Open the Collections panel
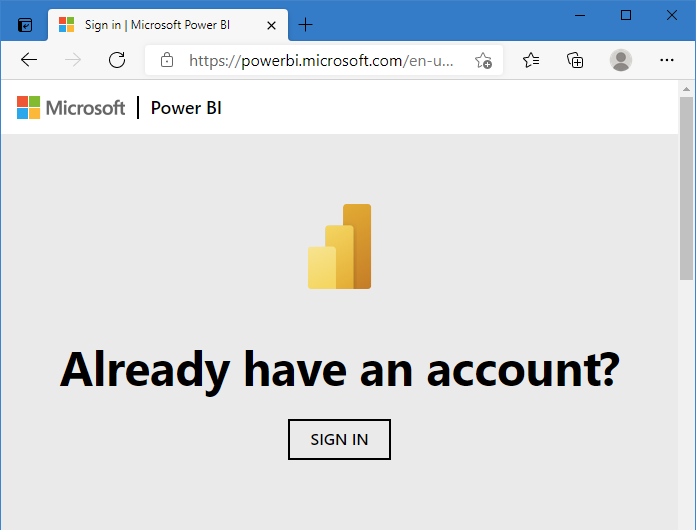 [575, 60]
